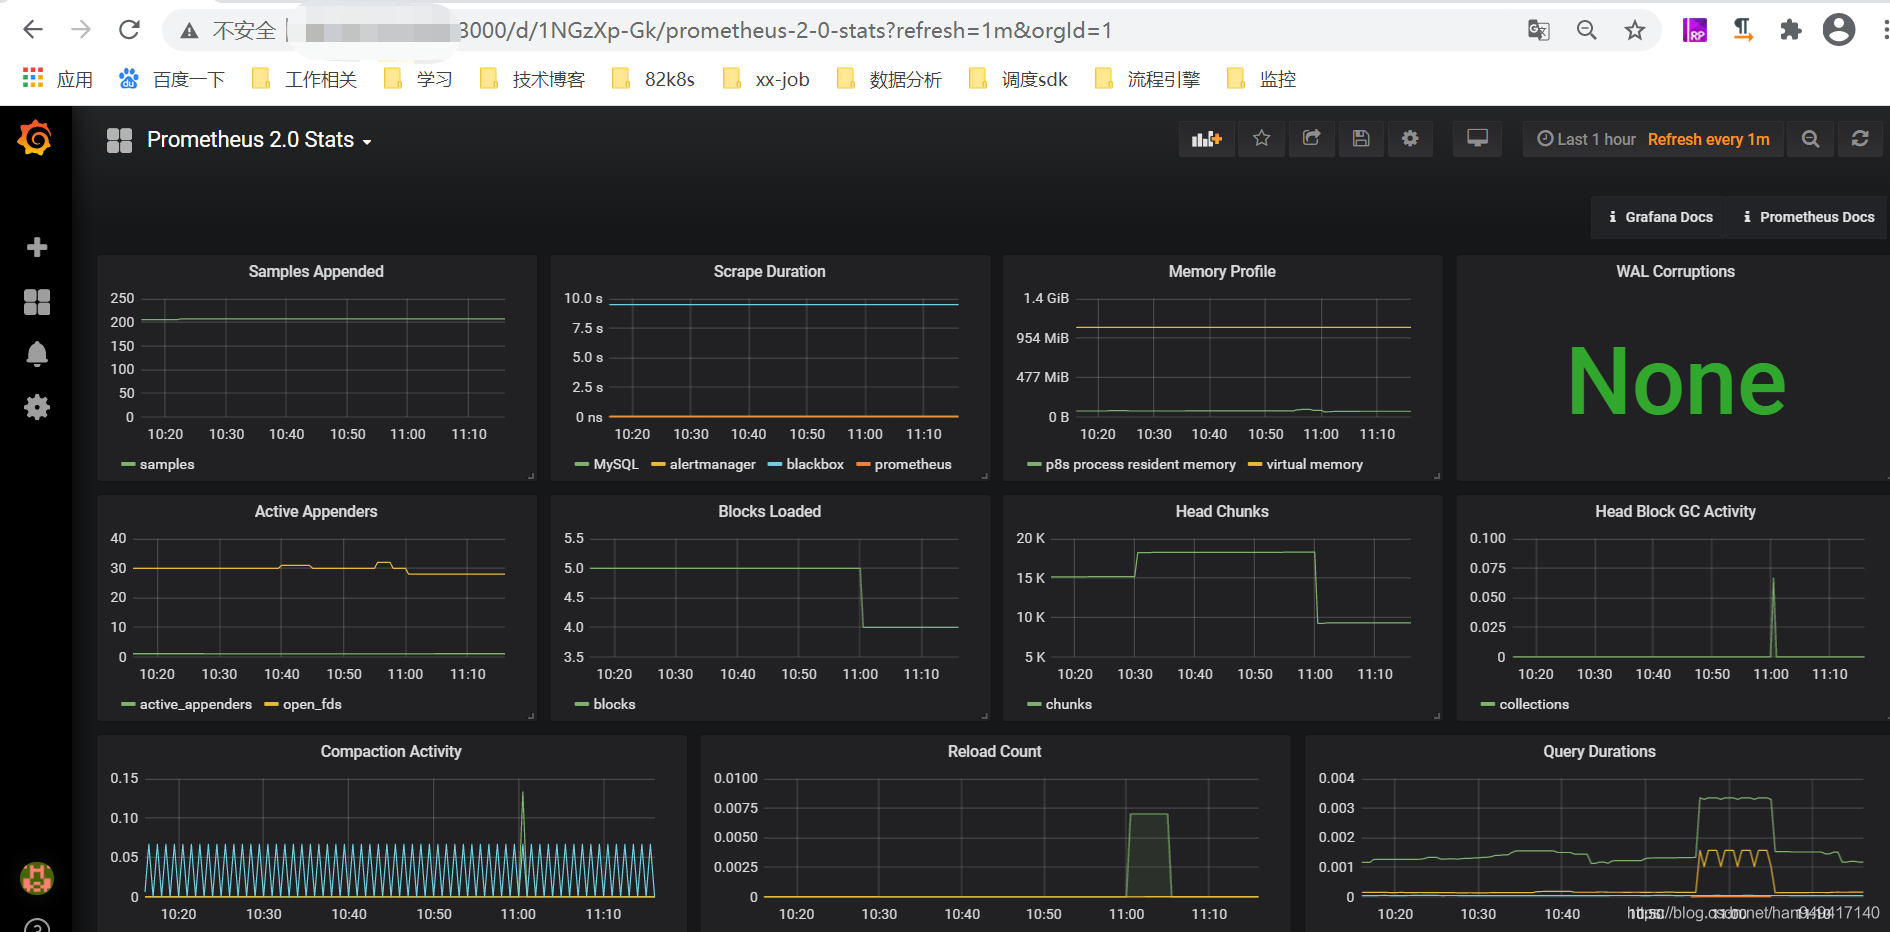Expand the Prometheus 2.0 Stats dashboard dropdown
This screenshot has width=1890, height=932.
(259, 140)
